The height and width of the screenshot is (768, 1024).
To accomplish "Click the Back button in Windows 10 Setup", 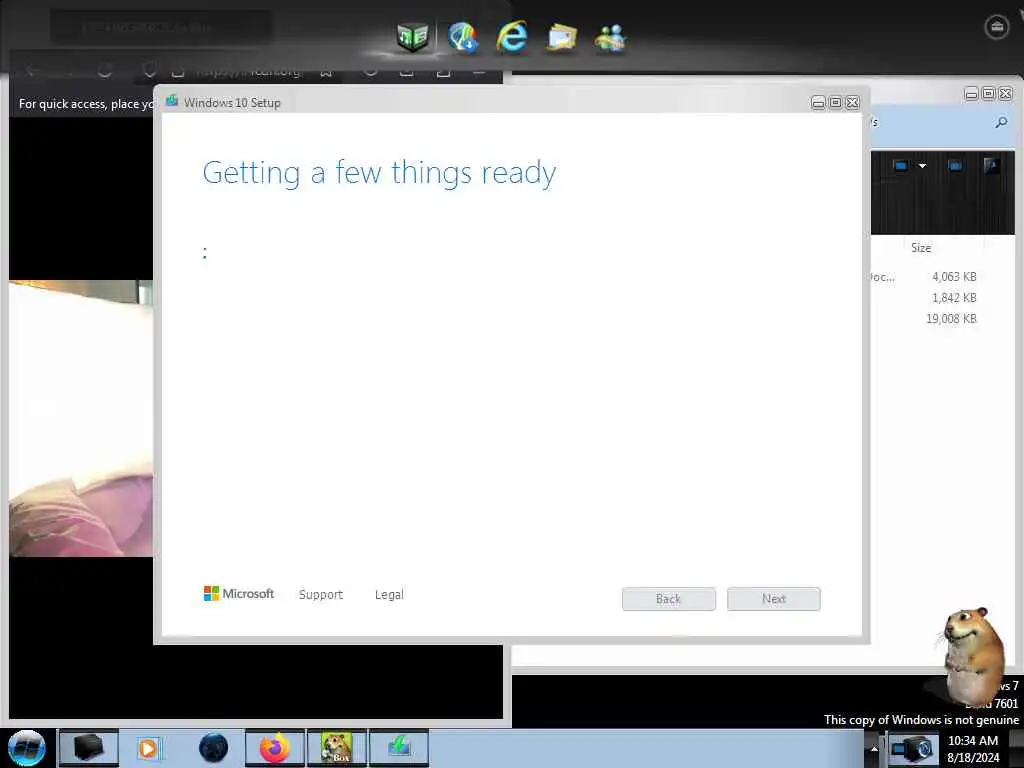I will pos(668,599).
